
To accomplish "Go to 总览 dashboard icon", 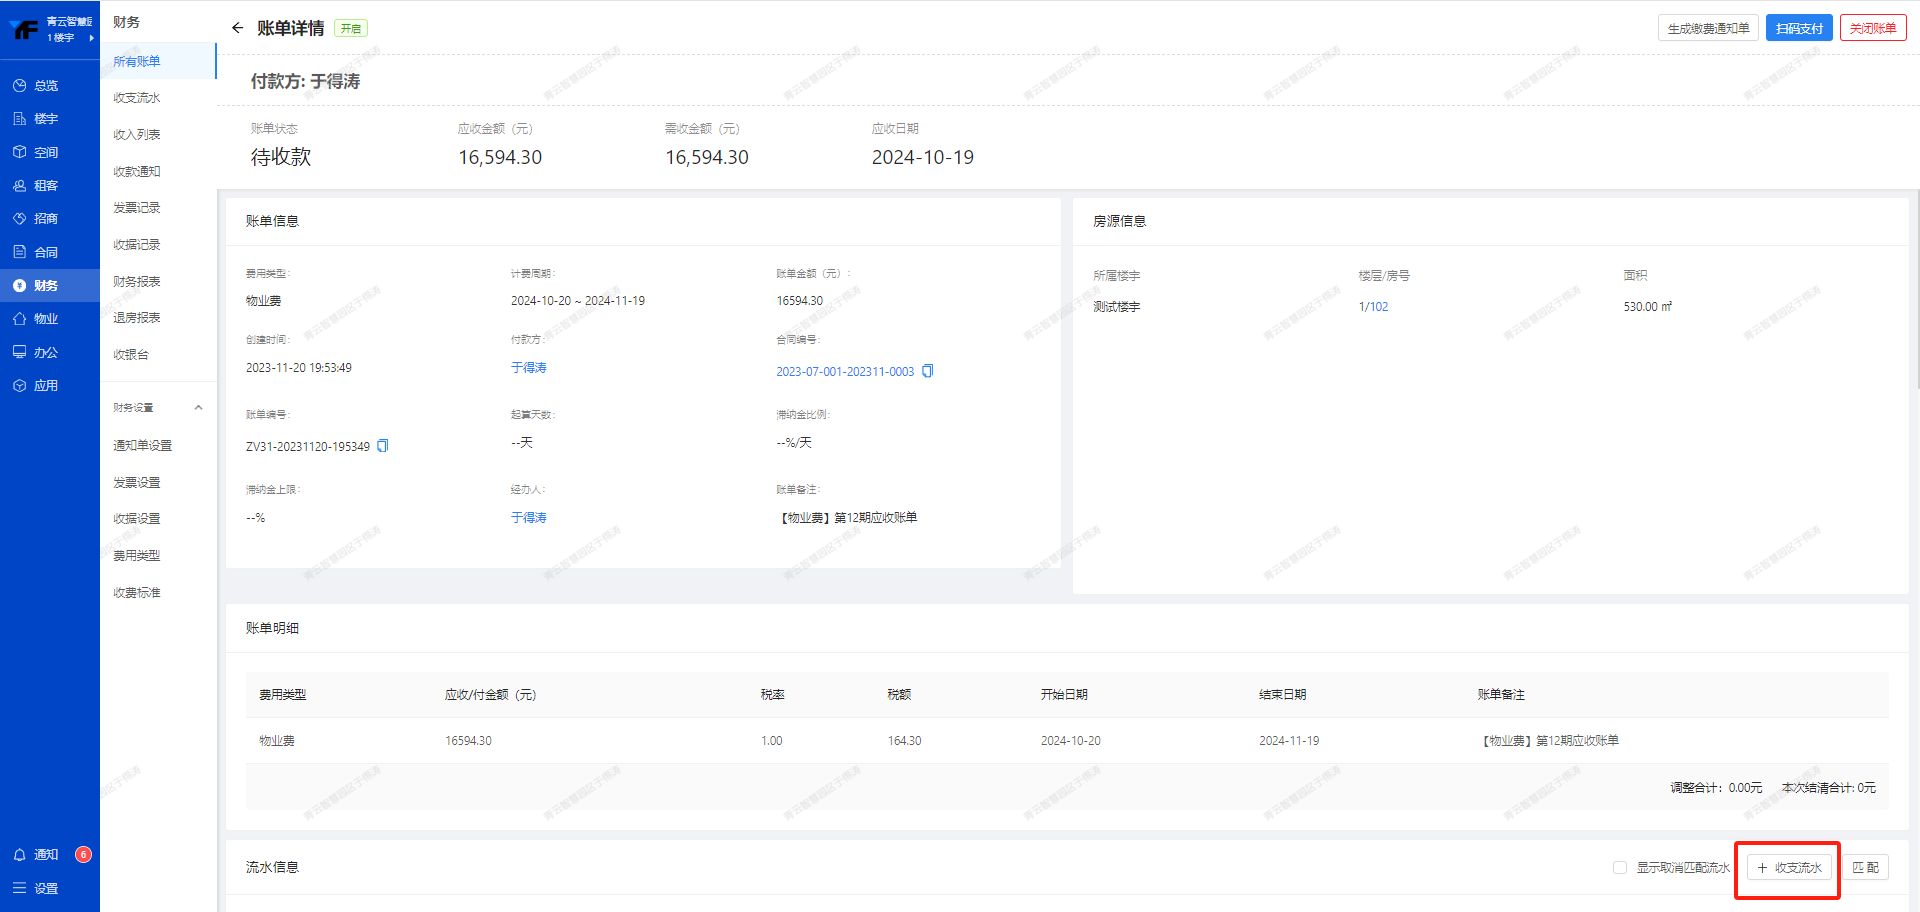I will coord(20,86).
